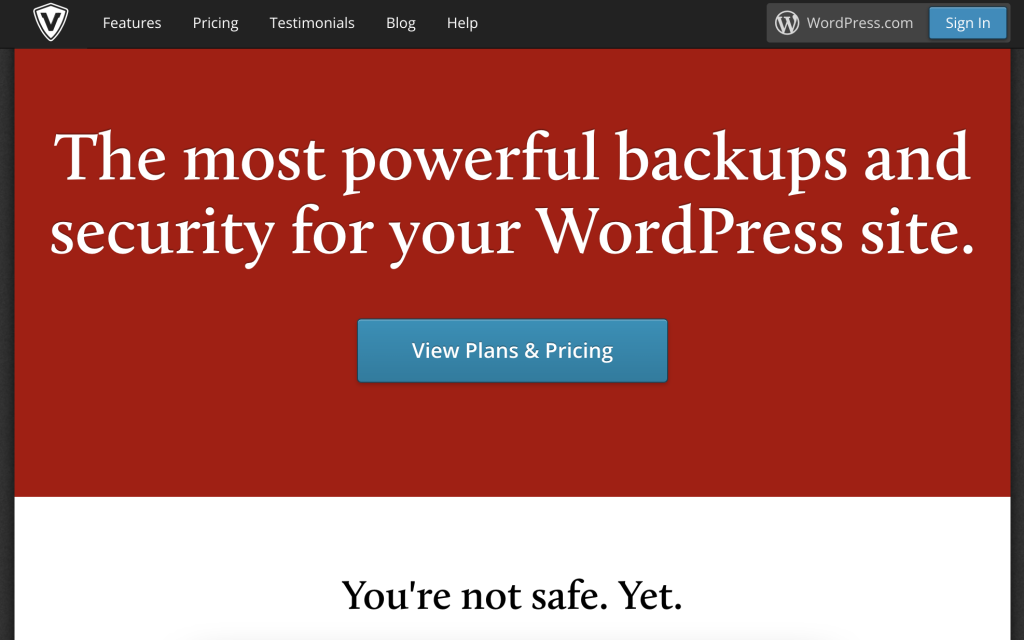Screen dimensions: 1024x640
Task: Click the word 'The' starting the headline
Action: click(x=110, y=157)
